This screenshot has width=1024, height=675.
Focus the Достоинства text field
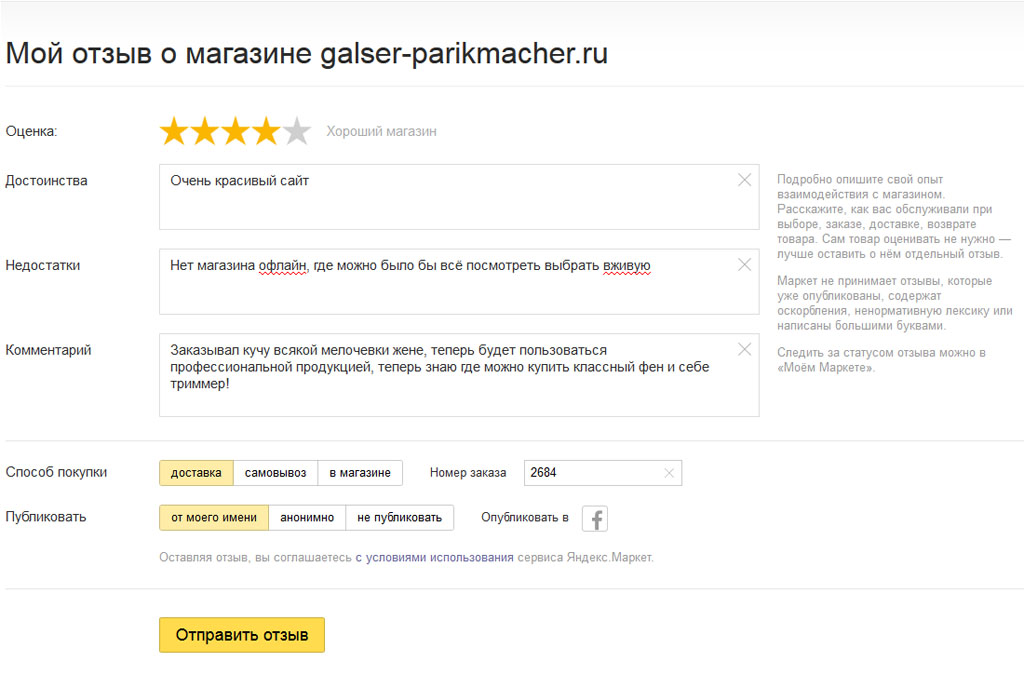pos(459,197)
